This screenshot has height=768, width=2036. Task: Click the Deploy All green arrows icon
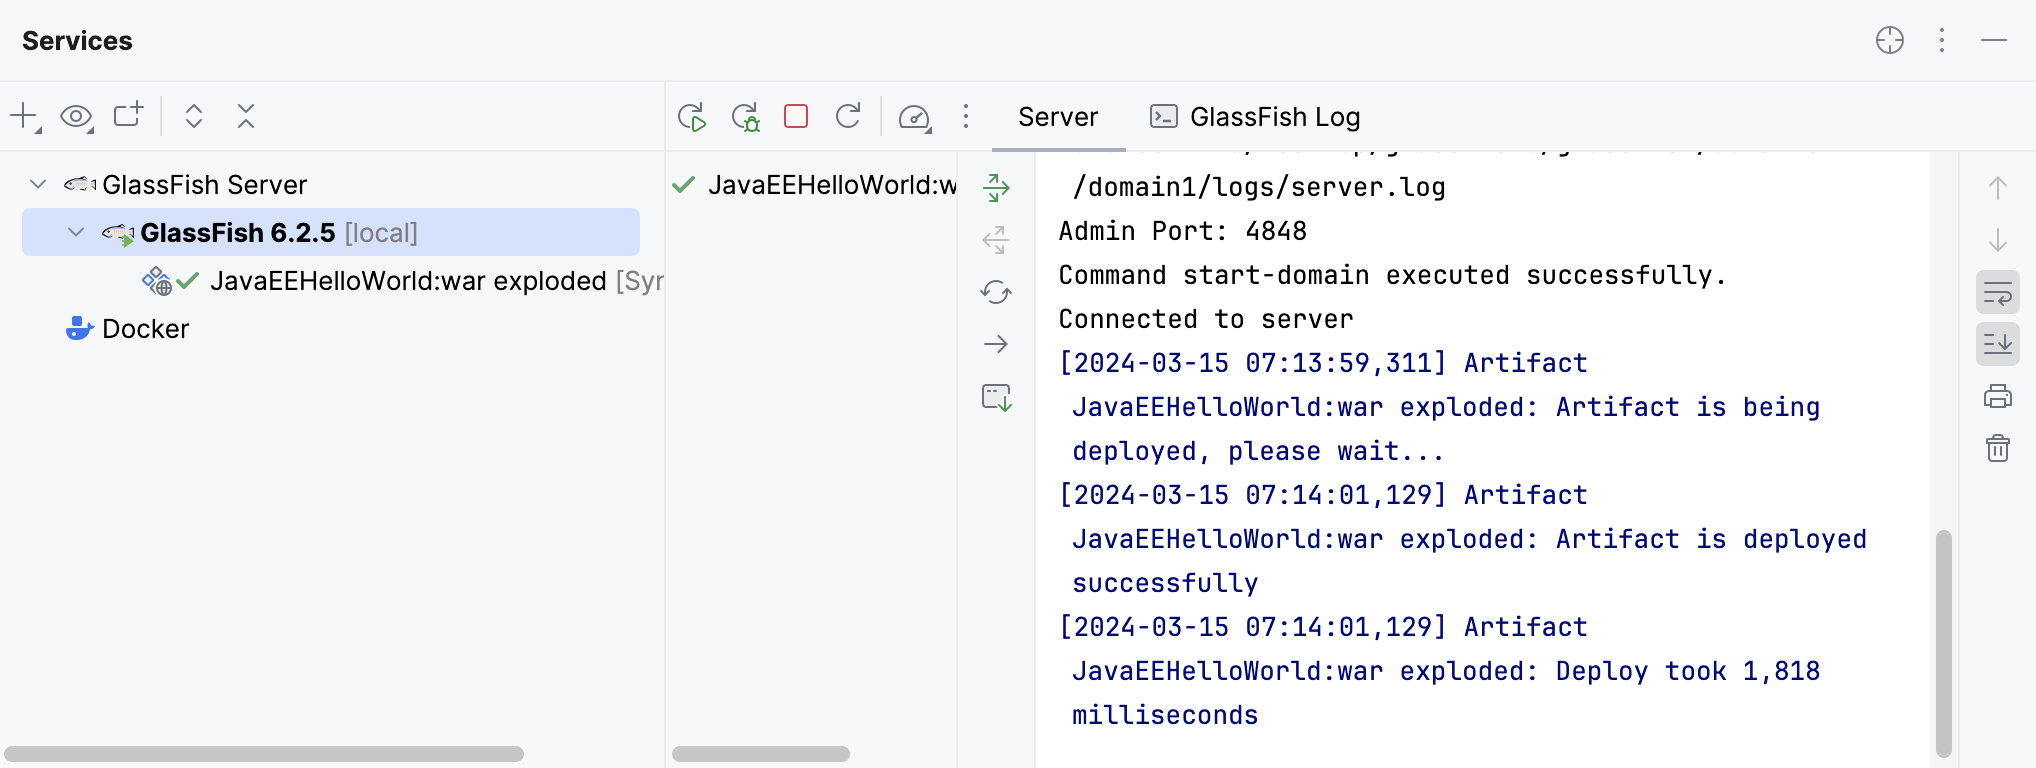(996, 188)
